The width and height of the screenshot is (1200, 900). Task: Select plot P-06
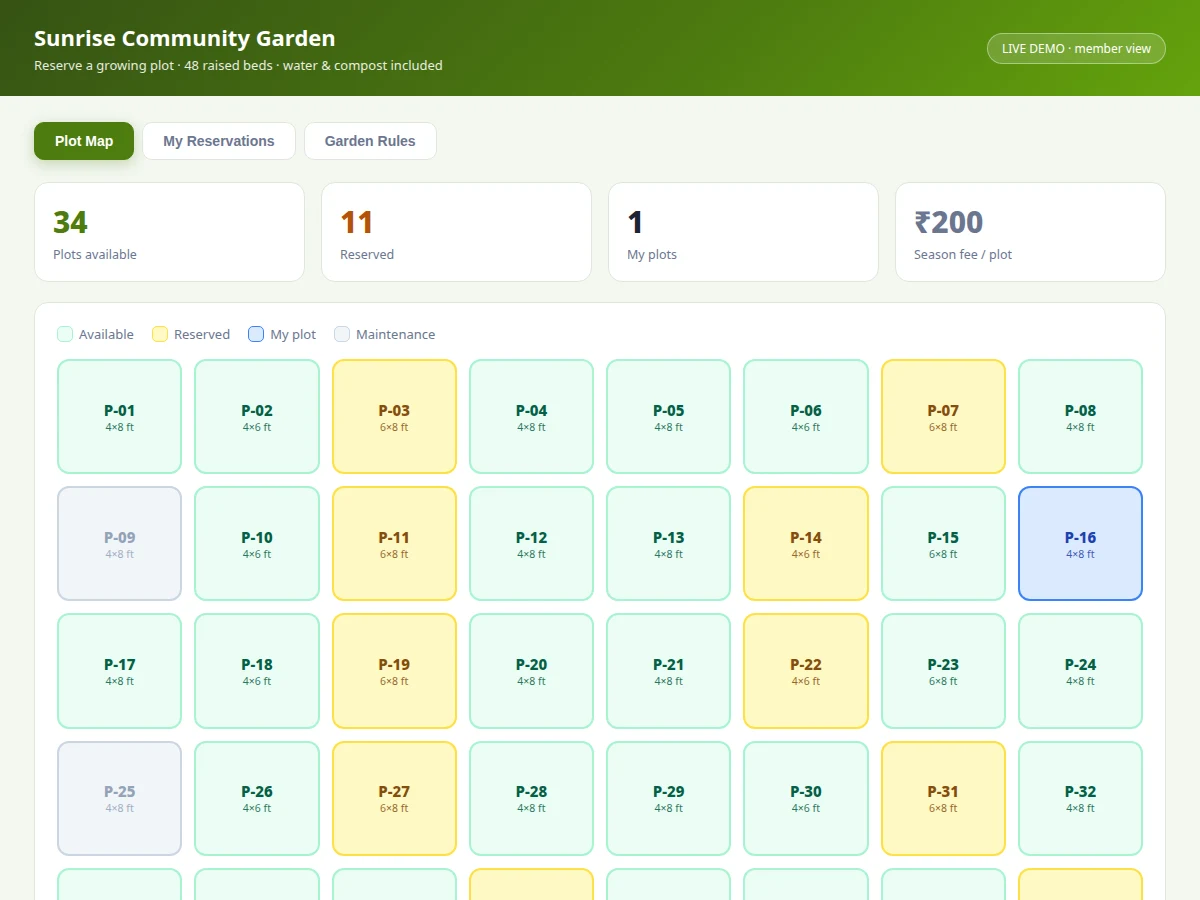click(x=806, y=417)
